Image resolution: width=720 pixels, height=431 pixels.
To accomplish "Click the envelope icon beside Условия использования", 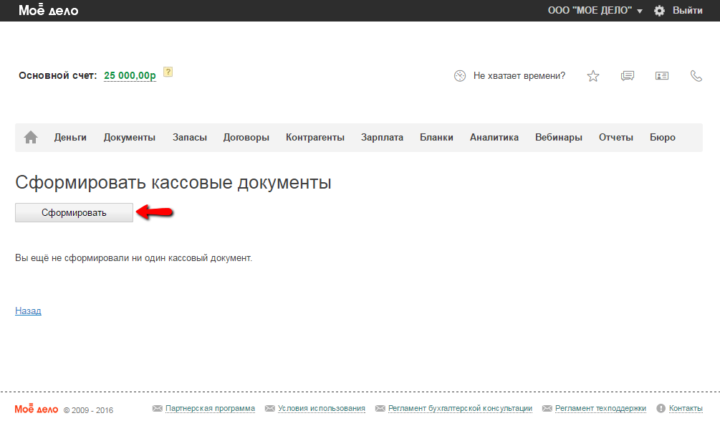I will pos(270,408).
